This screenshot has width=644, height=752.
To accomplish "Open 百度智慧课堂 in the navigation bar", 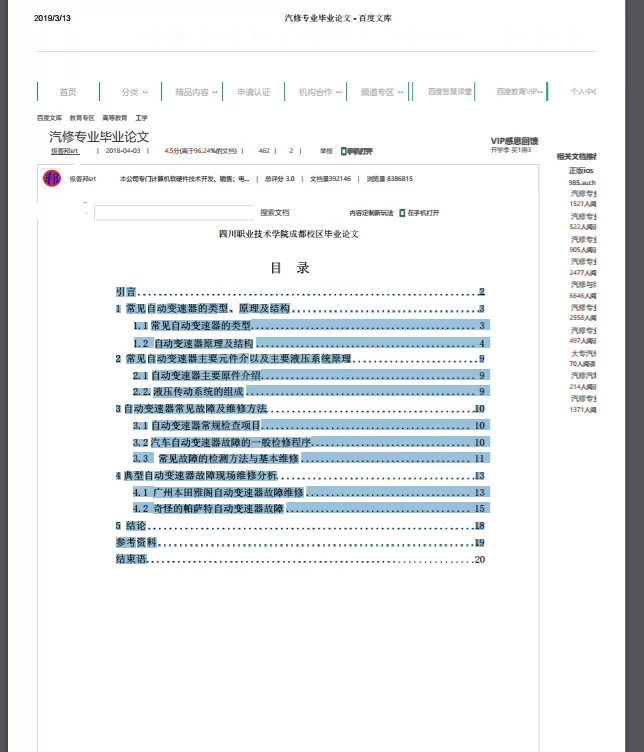I will pos(450,91).
